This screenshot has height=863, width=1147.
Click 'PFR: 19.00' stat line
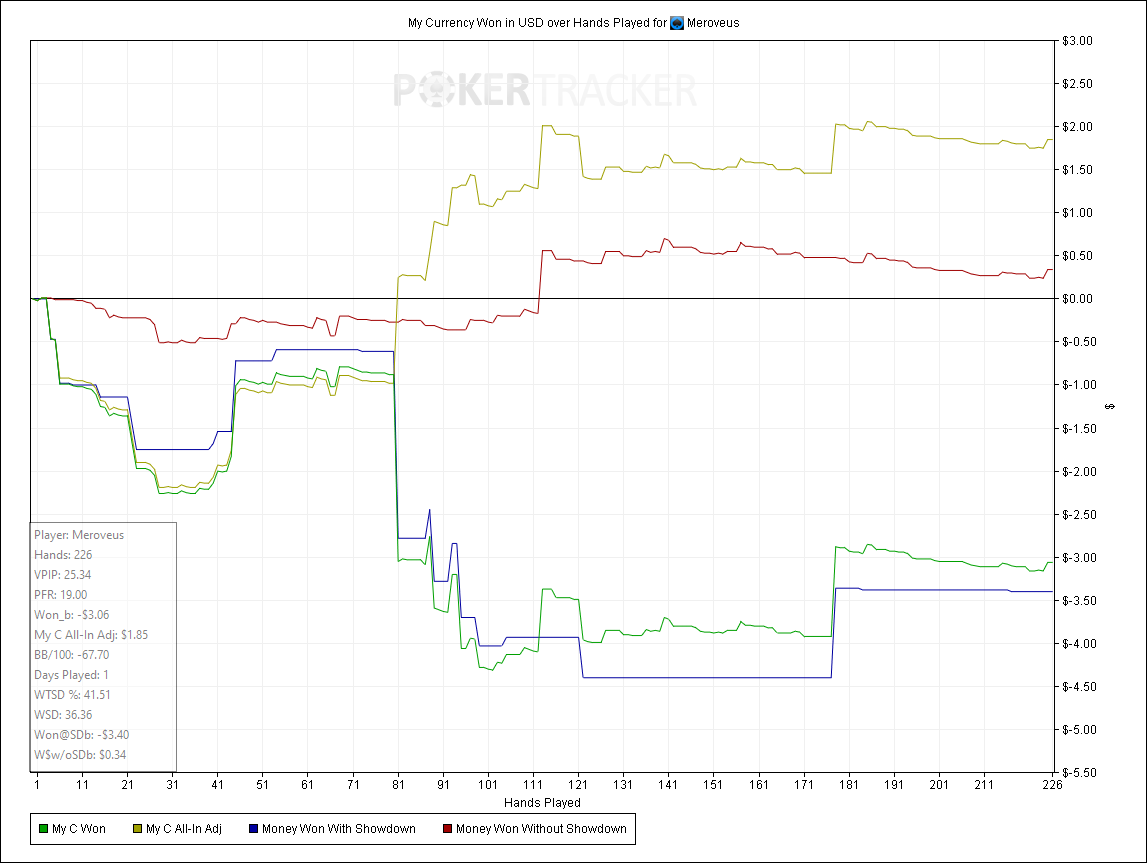[x=60, y=595]
